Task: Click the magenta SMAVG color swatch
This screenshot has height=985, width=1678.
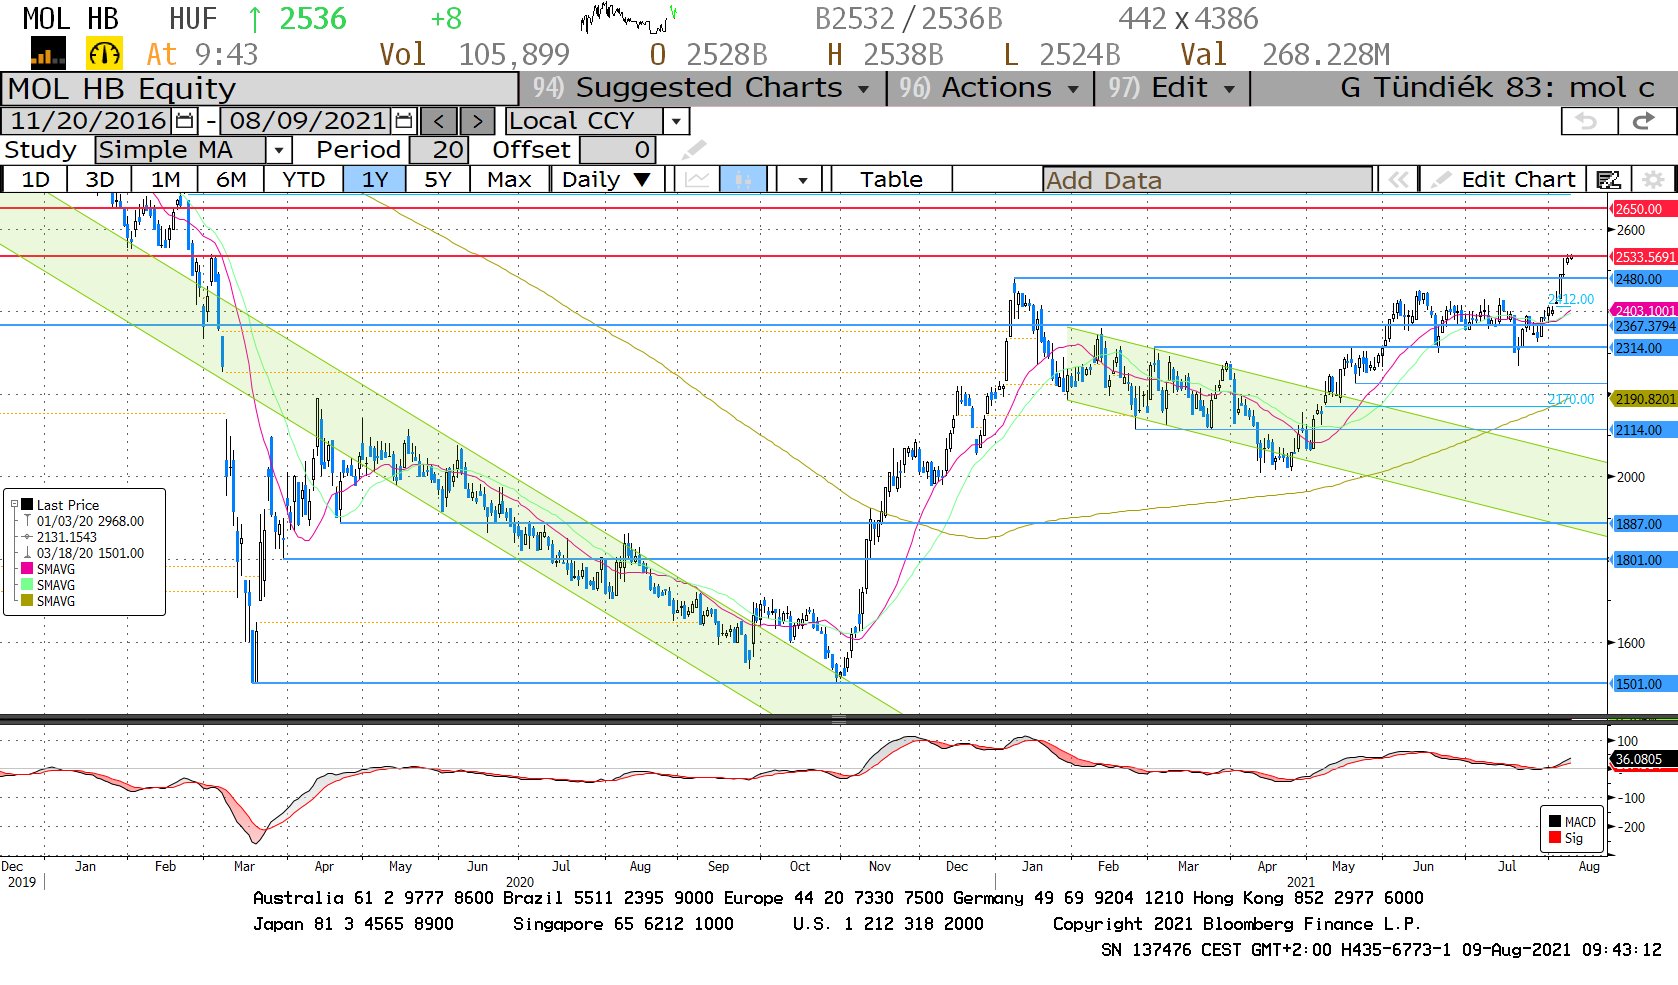Action: point(27,569)
